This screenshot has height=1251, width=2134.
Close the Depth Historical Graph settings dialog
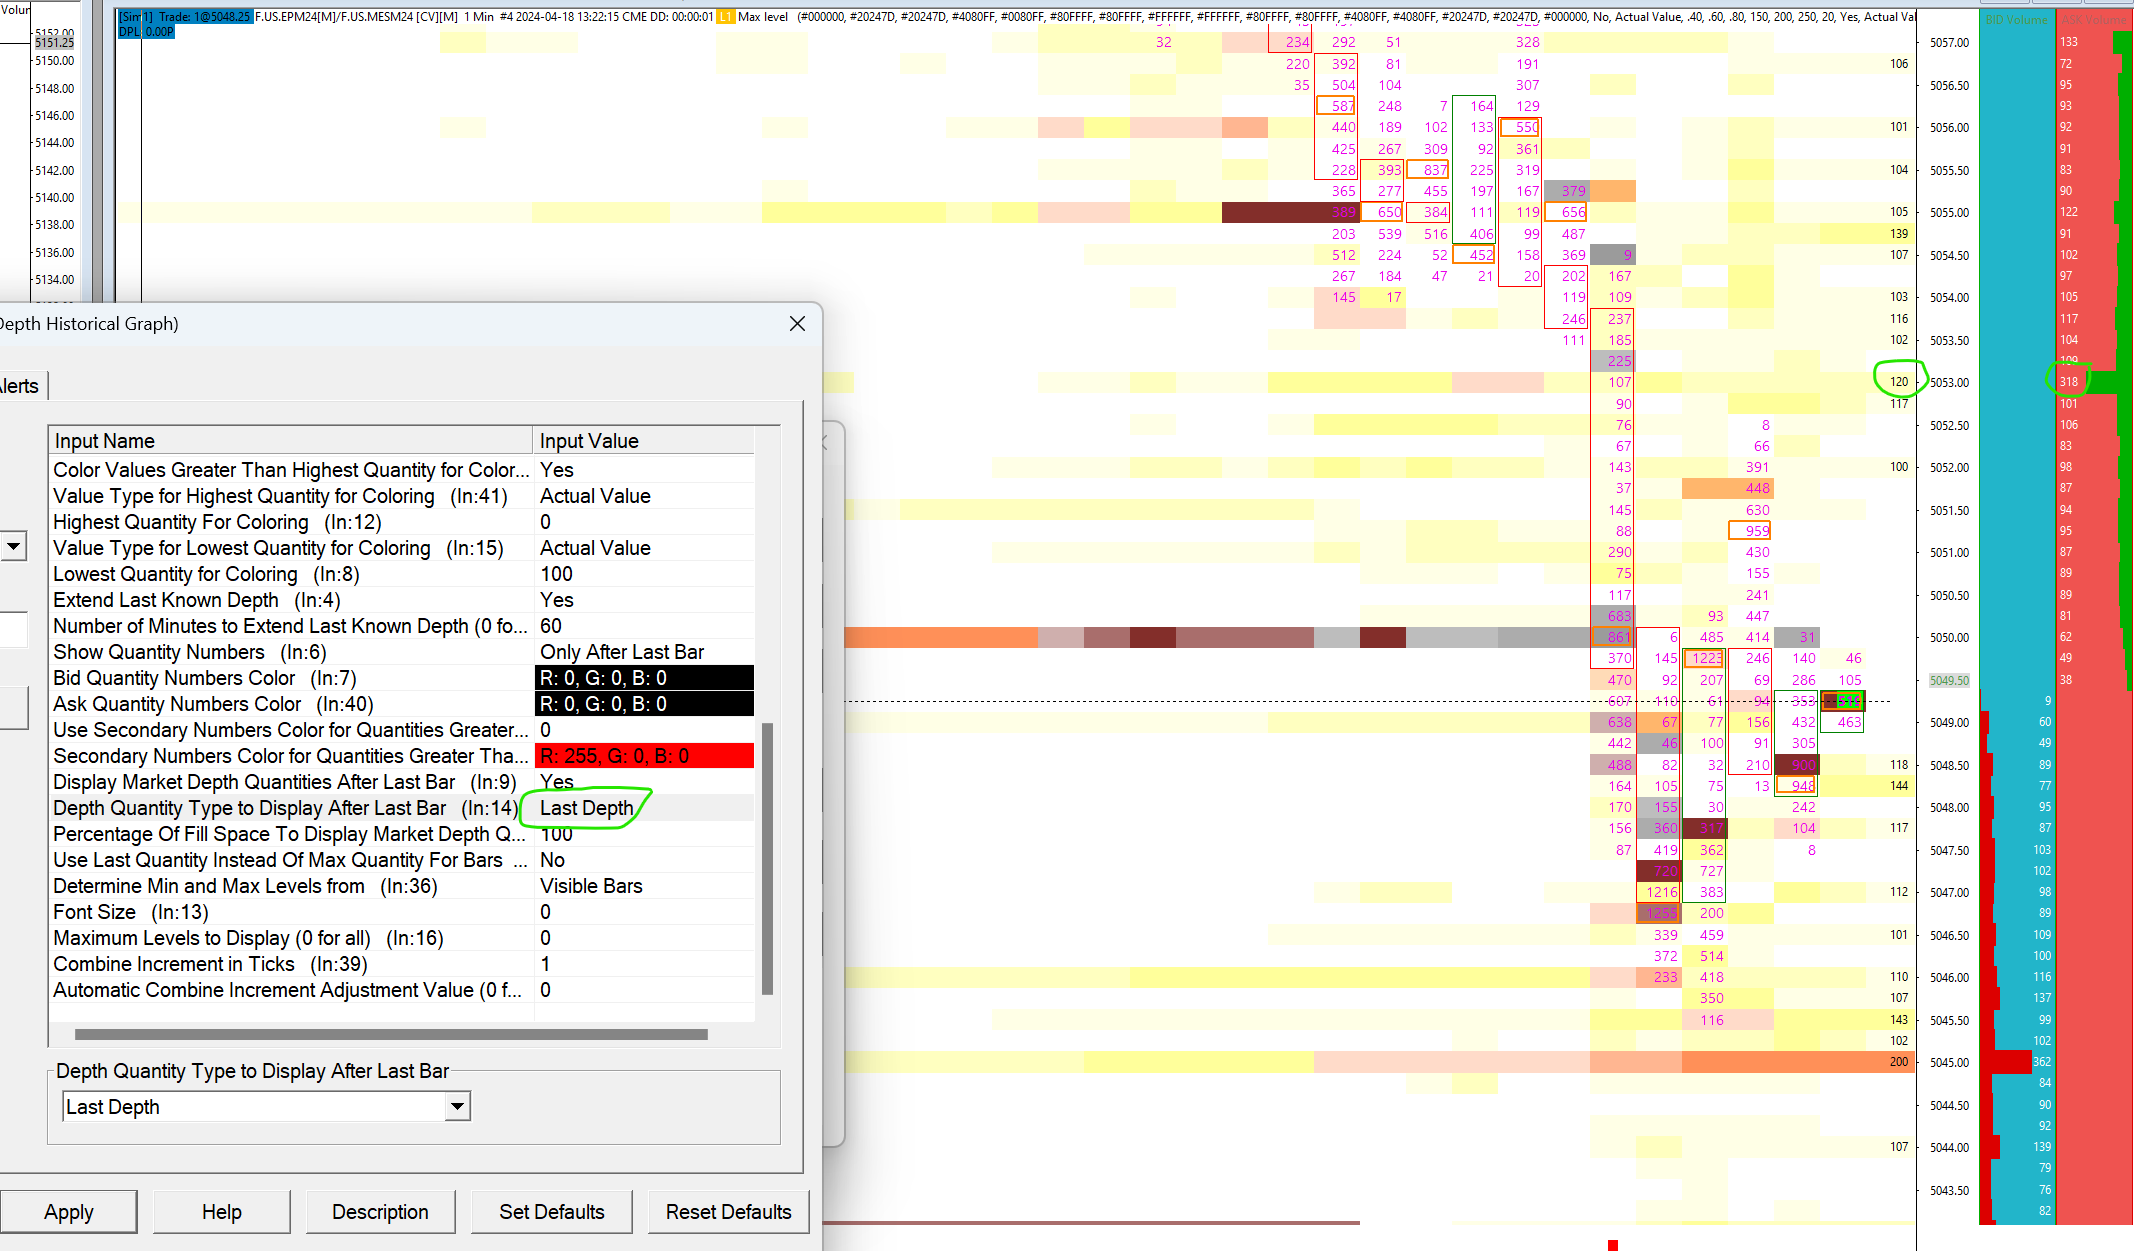tap(797, 324)
